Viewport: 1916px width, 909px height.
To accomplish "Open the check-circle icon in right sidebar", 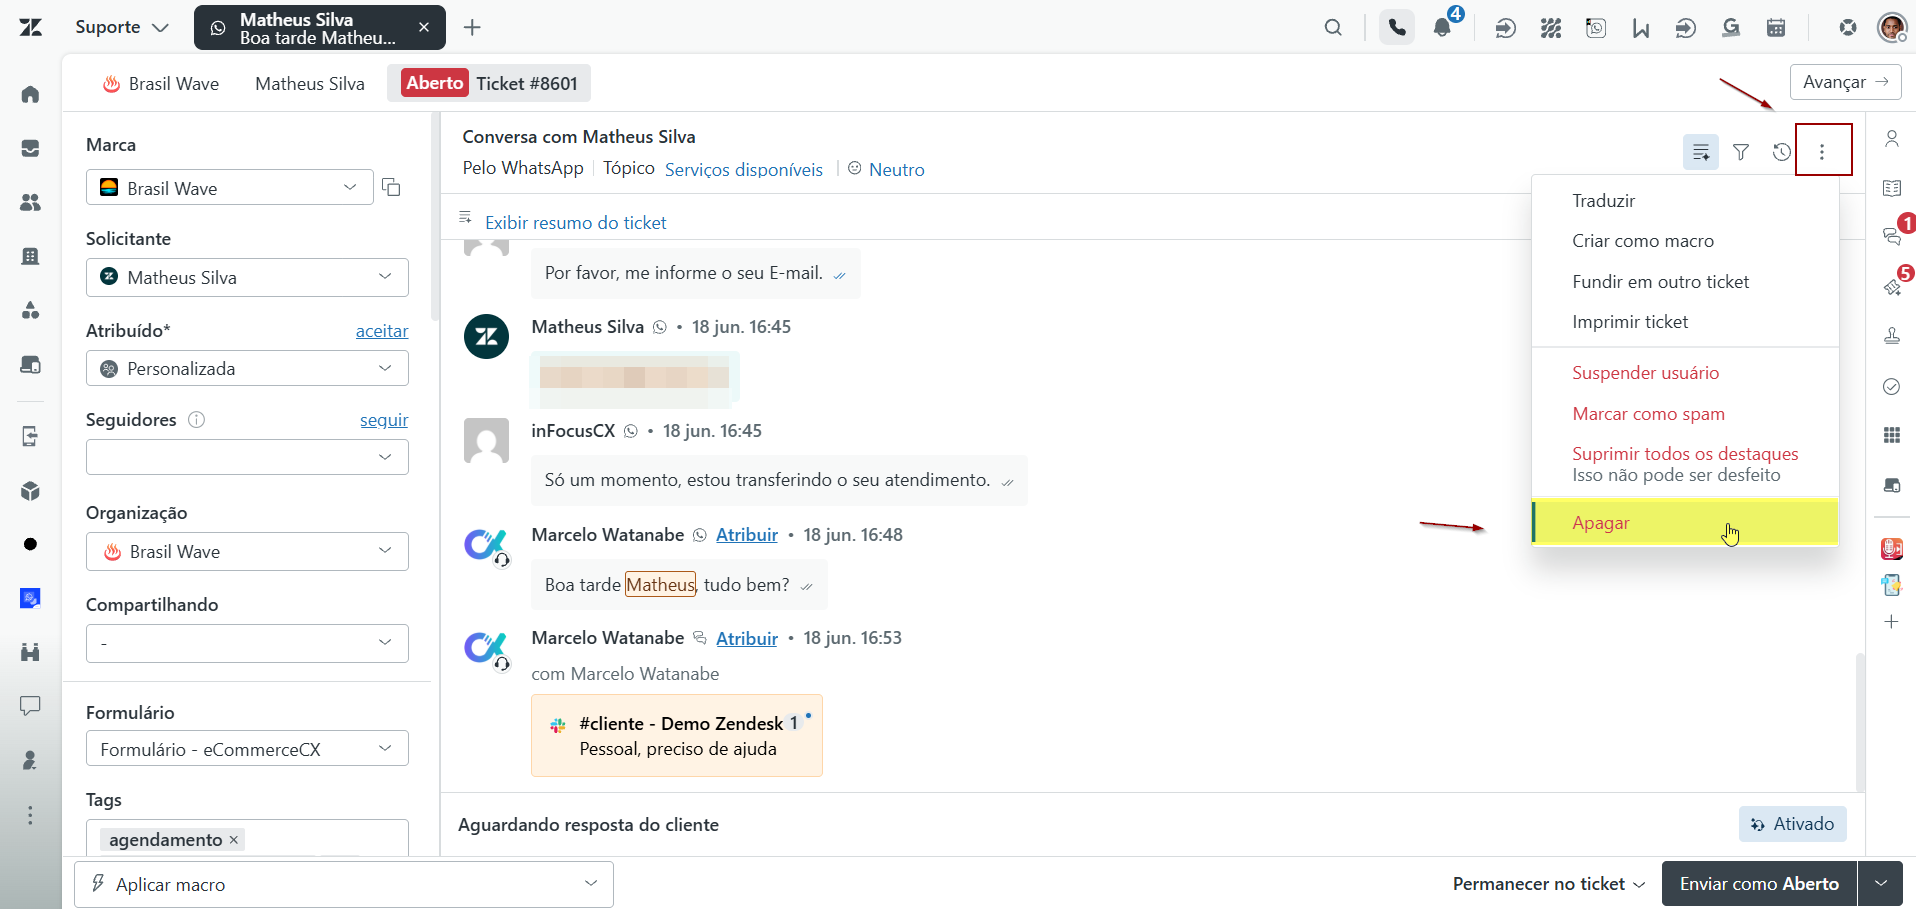I will coord(1891,386).
